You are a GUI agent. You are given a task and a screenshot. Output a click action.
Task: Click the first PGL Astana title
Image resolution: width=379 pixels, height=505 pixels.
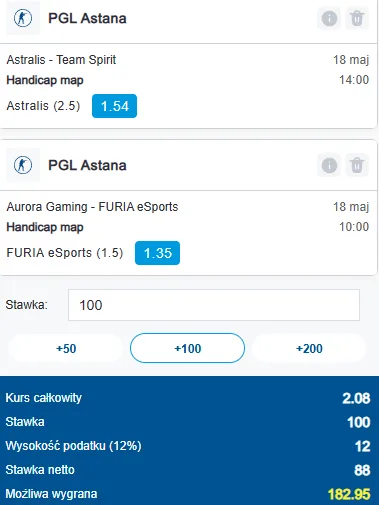pos(87,18)
